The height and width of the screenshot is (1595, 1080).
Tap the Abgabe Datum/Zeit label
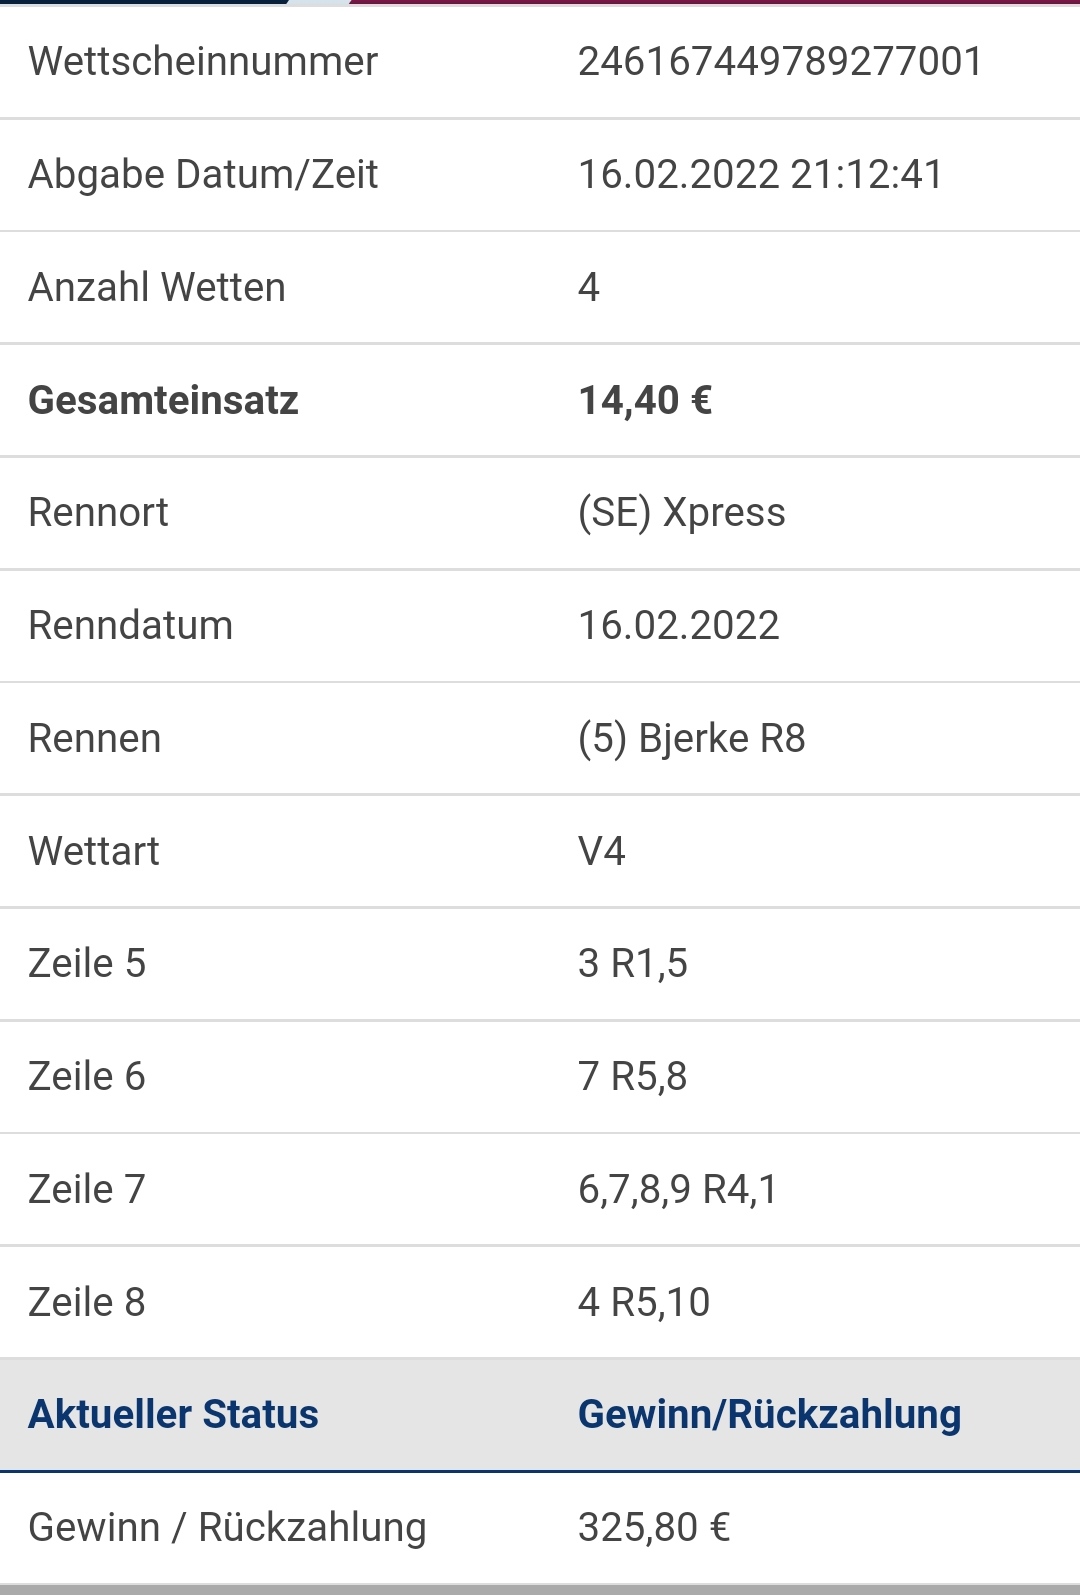point(203,175)
